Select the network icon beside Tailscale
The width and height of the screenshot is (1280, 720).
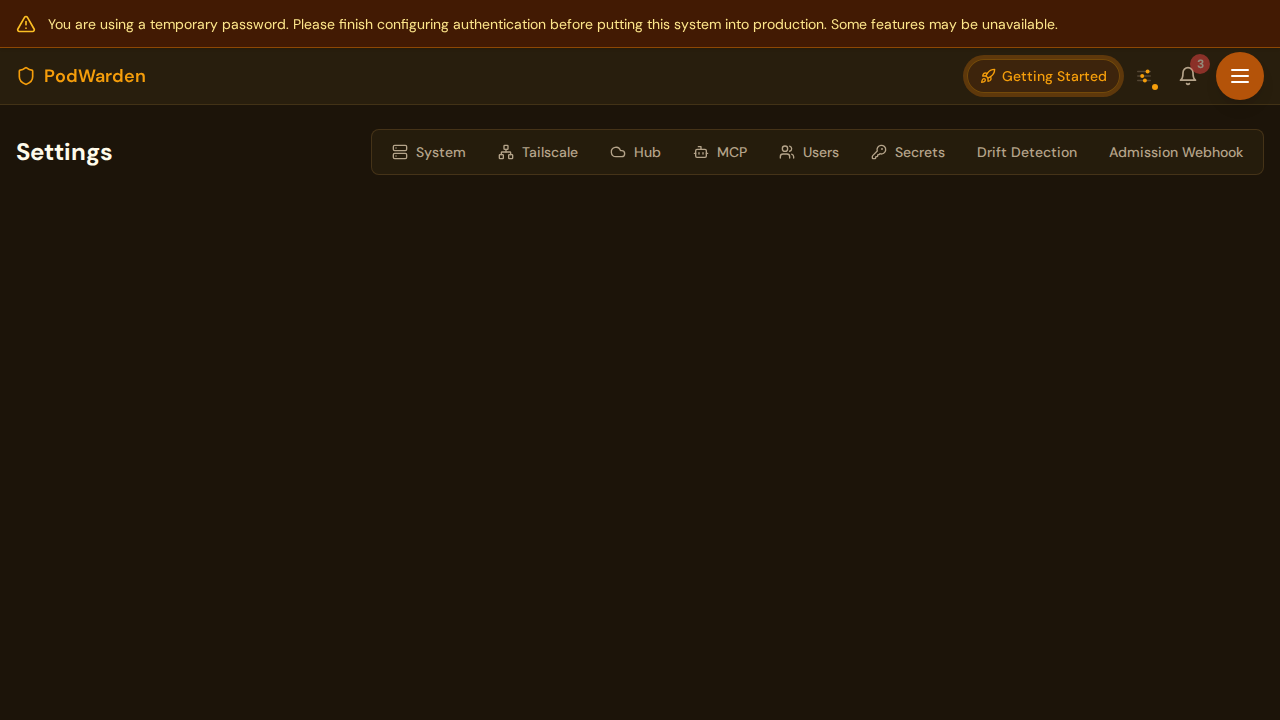(506, 152)
